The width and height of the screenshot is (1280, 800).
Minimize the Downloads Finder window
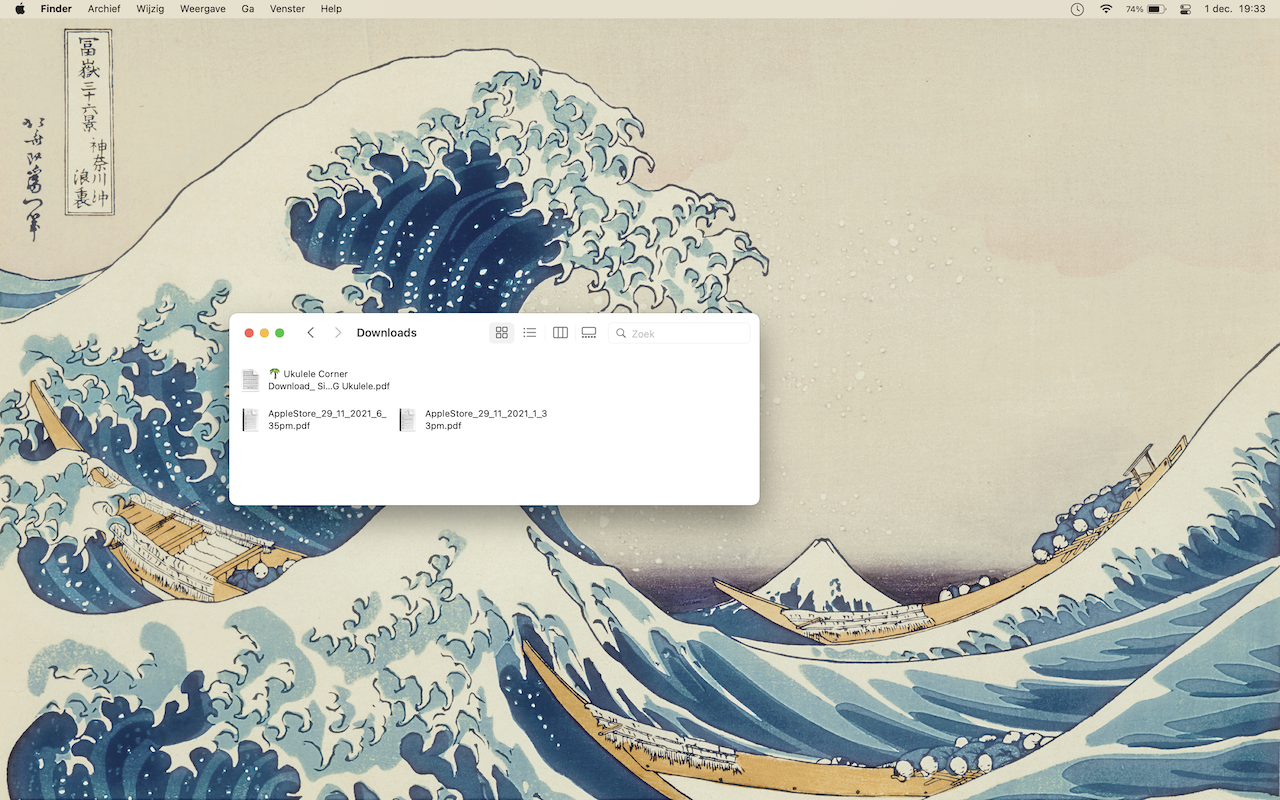264,333
